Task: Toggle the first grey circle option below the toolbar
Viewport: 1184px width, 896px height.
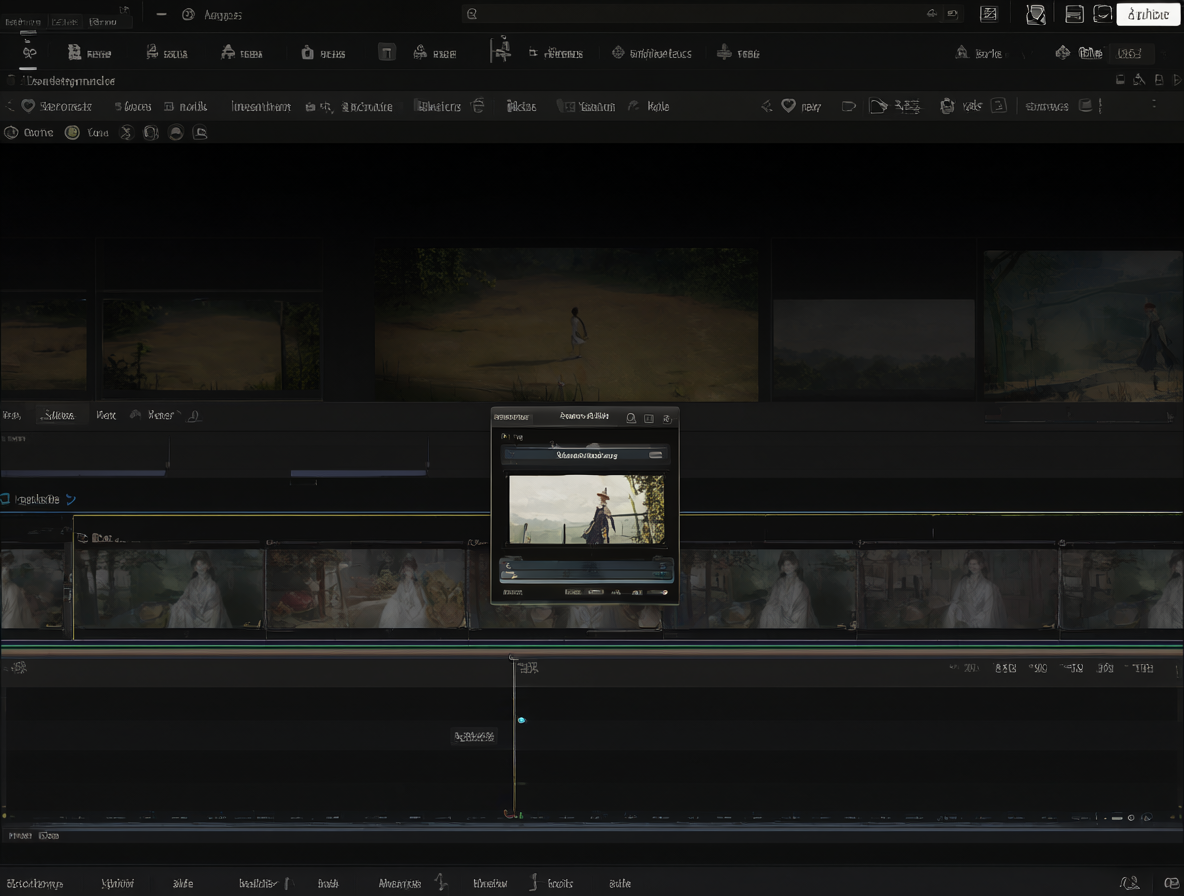Action: [11, 133]
